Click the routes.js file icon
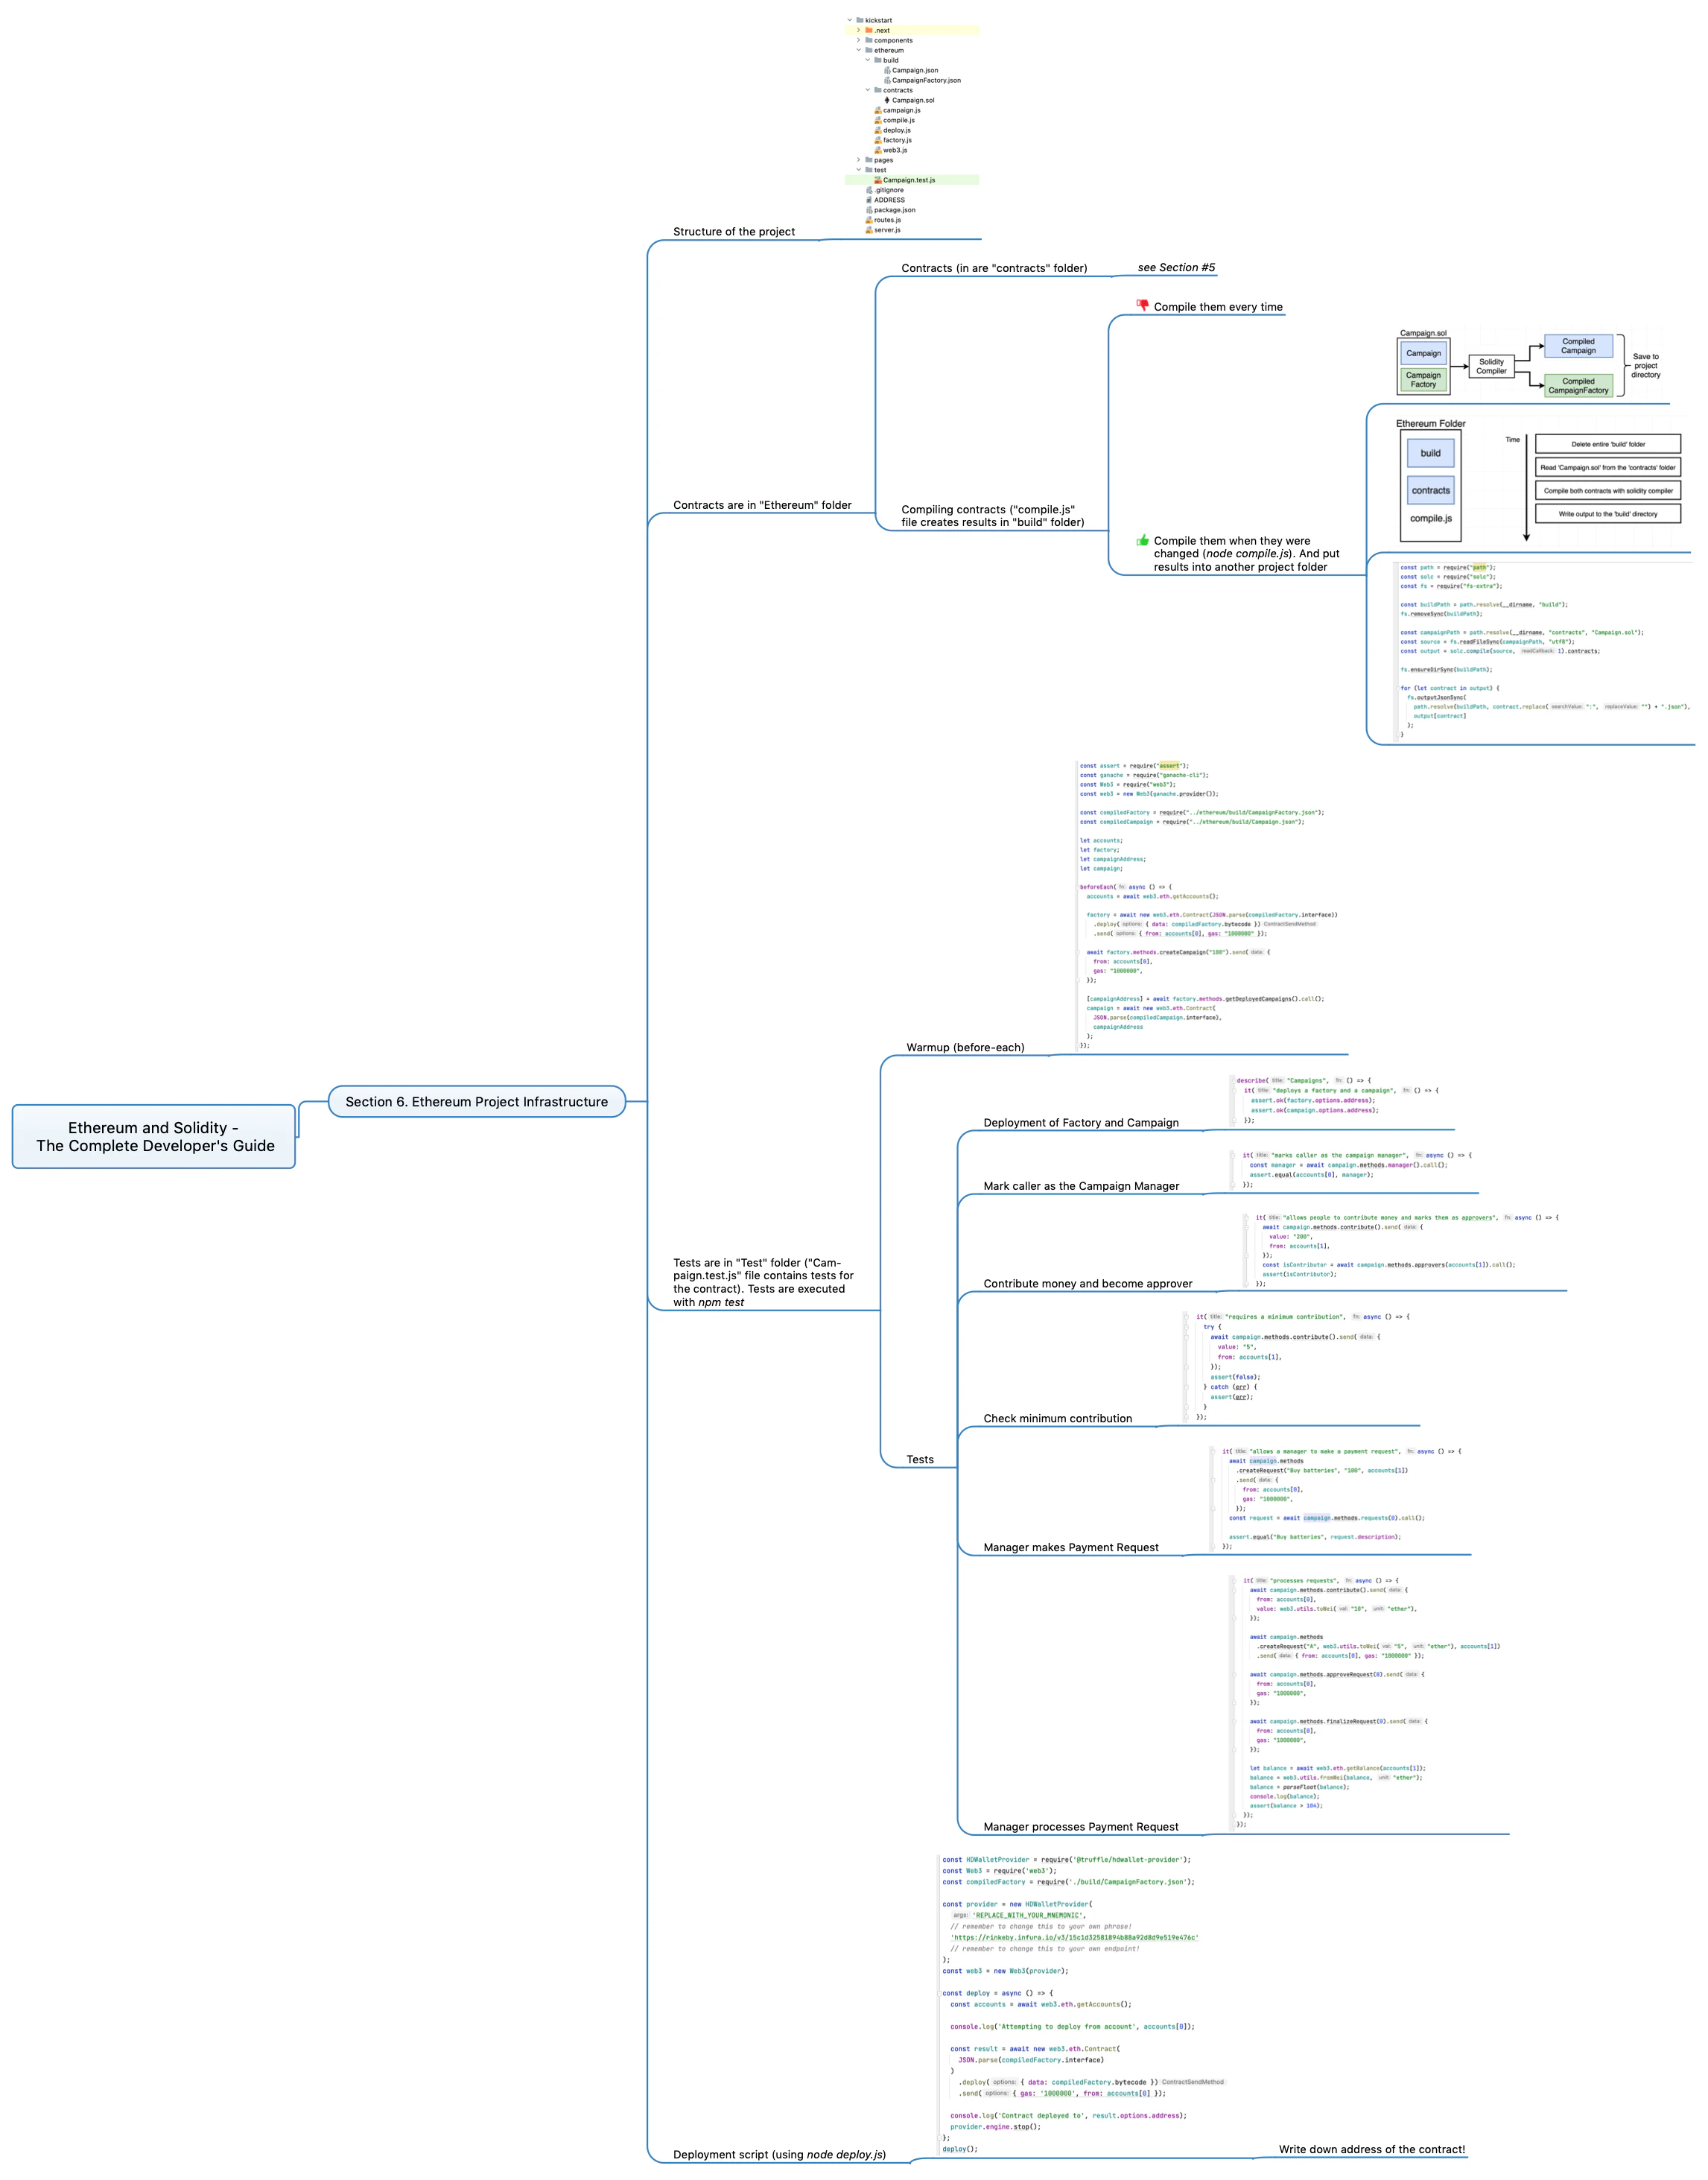This screenshot has height=2180, width=1708. 869,220
